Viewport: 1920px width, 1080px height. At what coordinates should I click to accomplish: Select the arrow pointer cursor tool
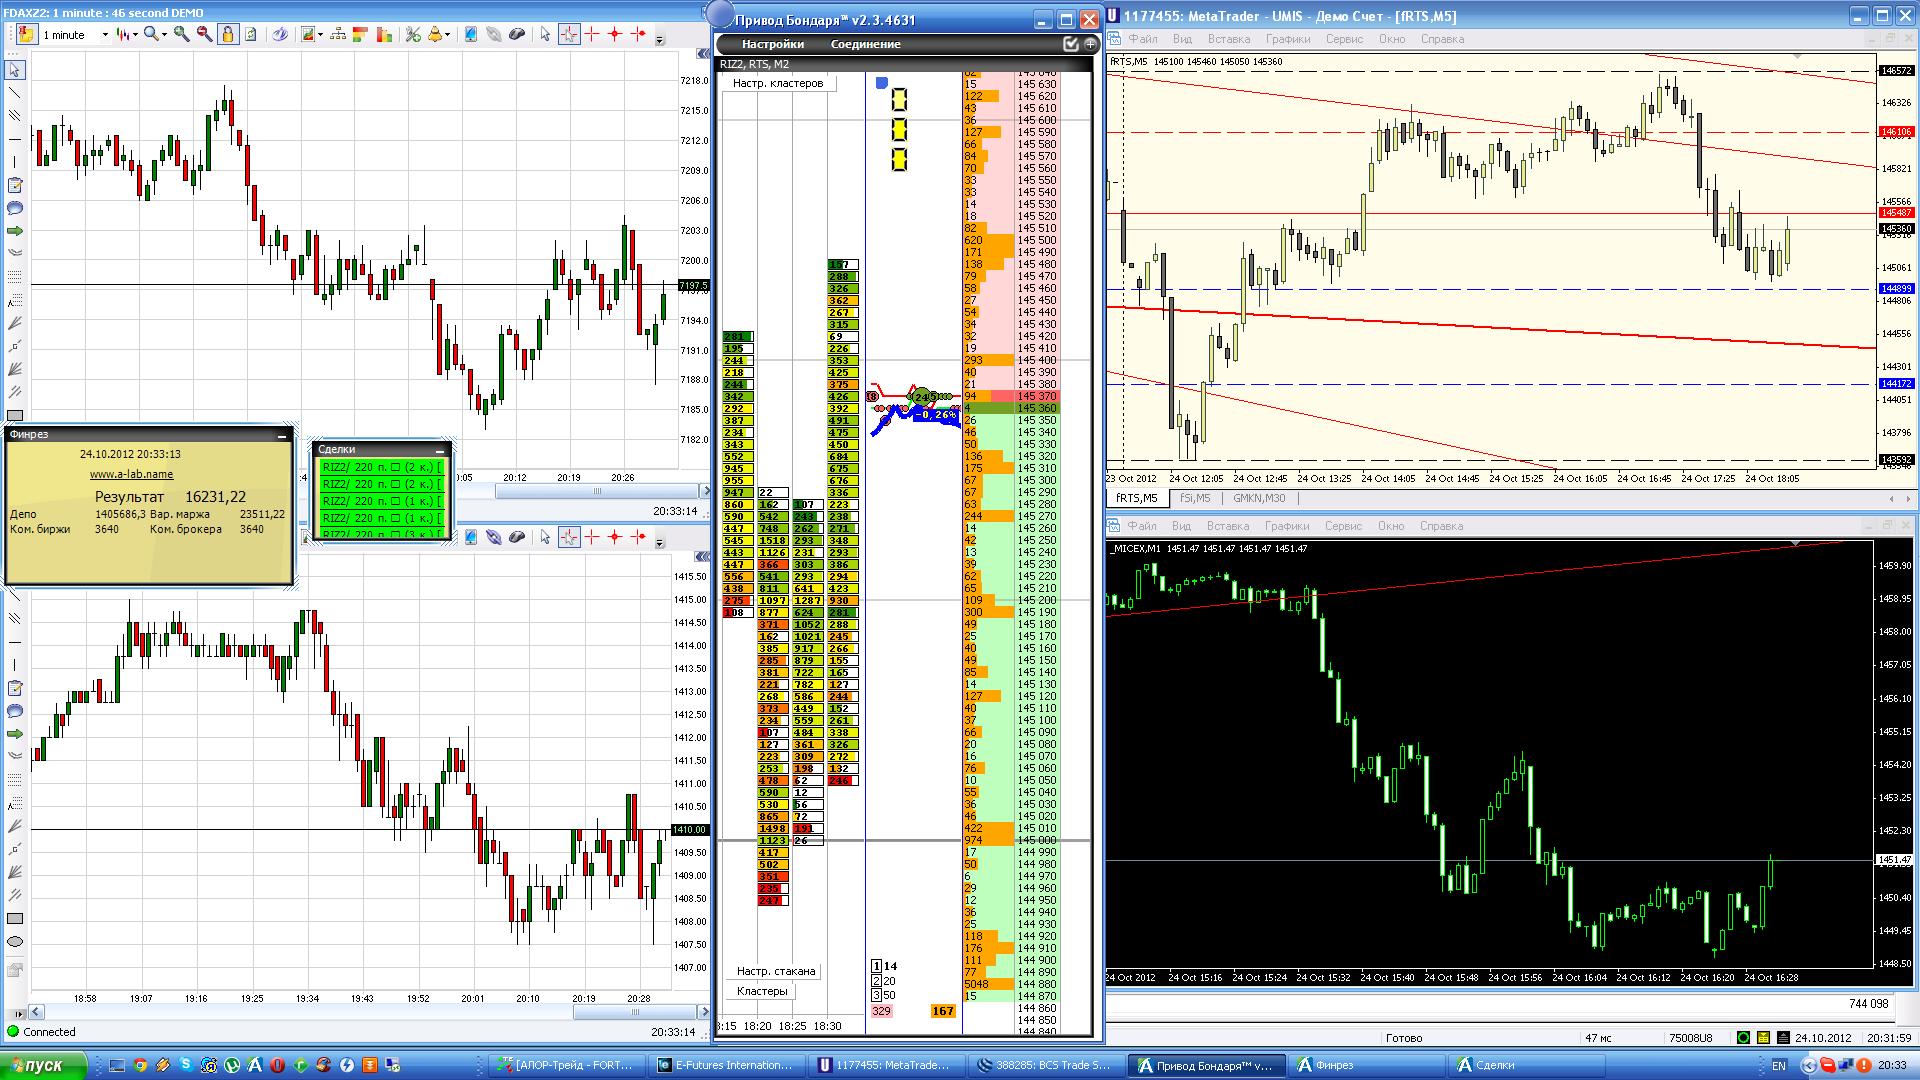[545, 34]
